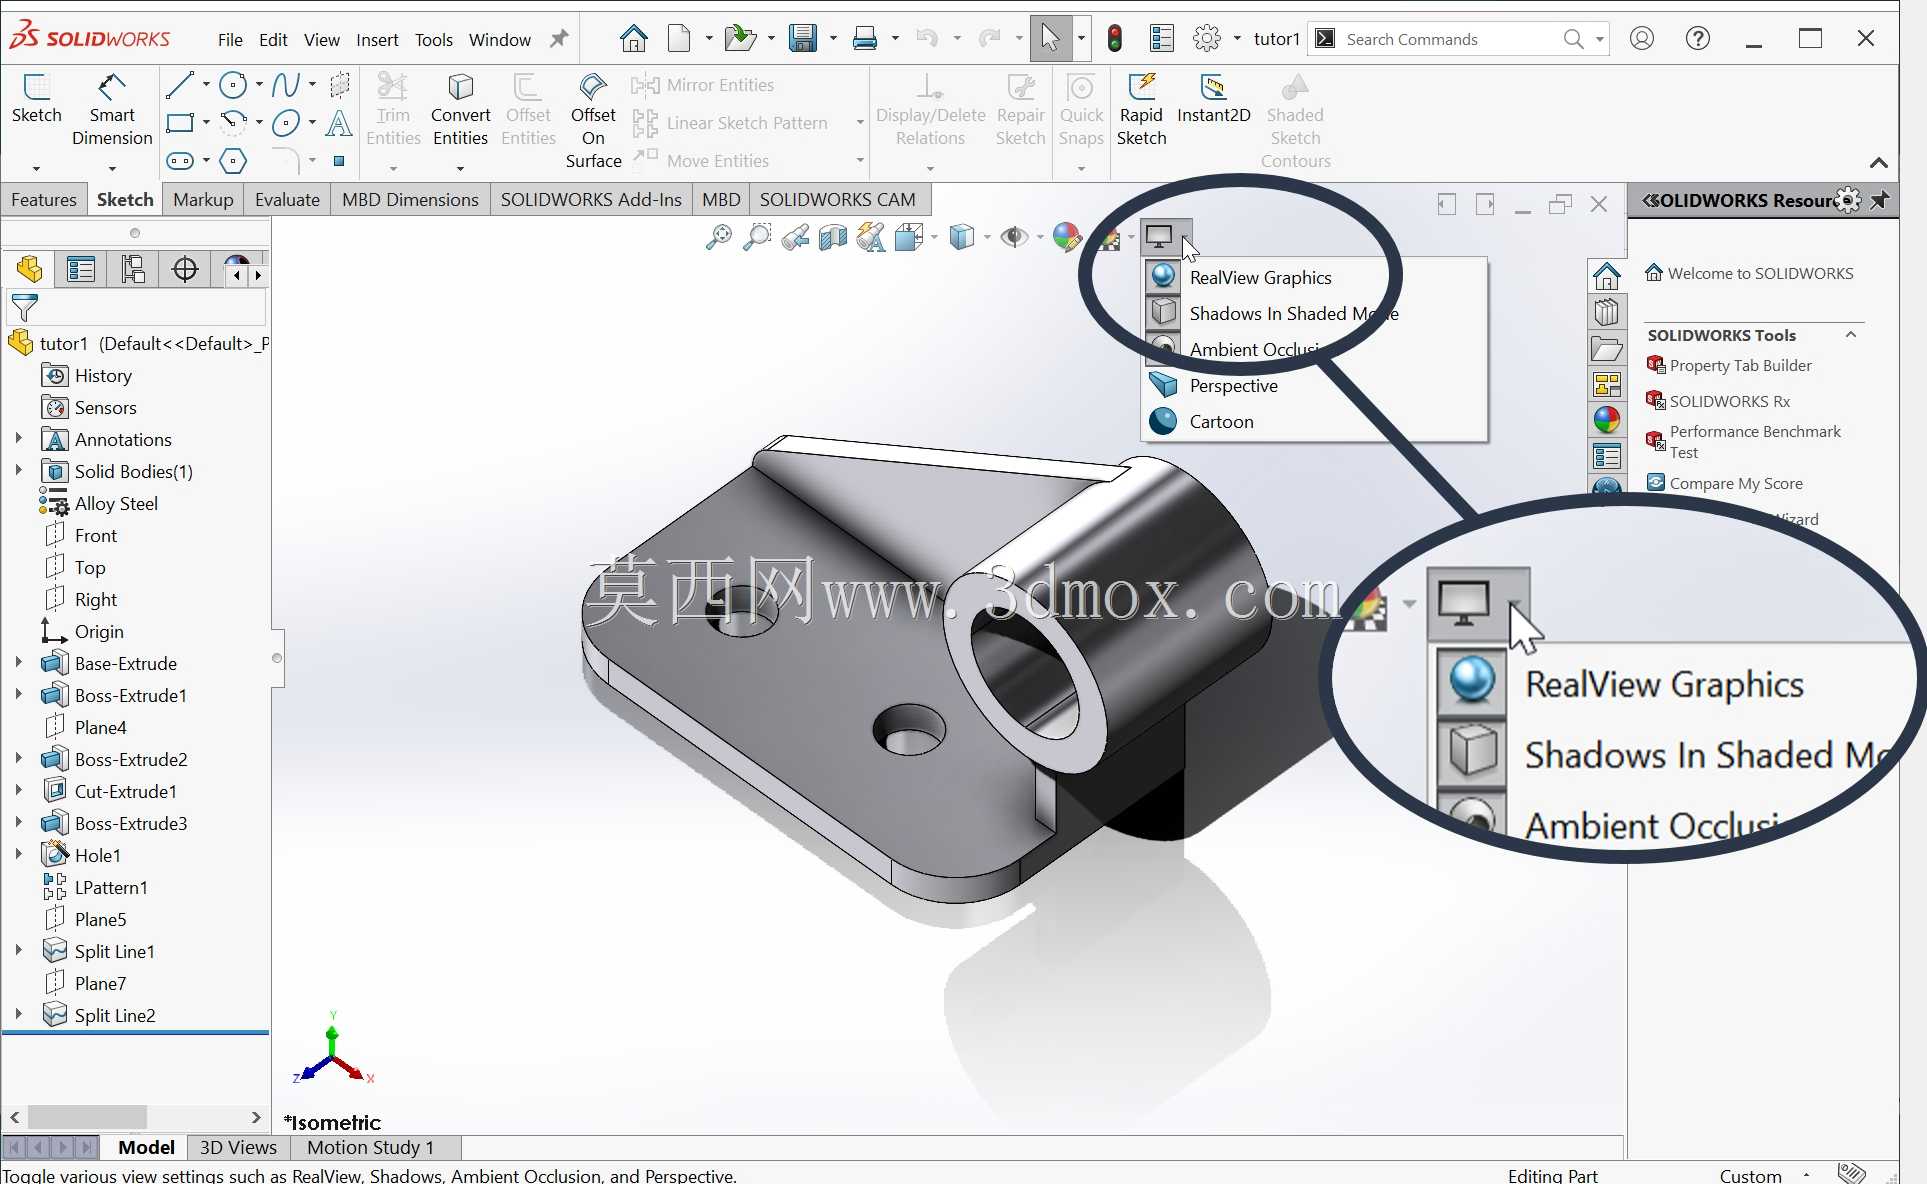
Task: Open FeatureManager design tree tab
Action: (x=29, y=269)
